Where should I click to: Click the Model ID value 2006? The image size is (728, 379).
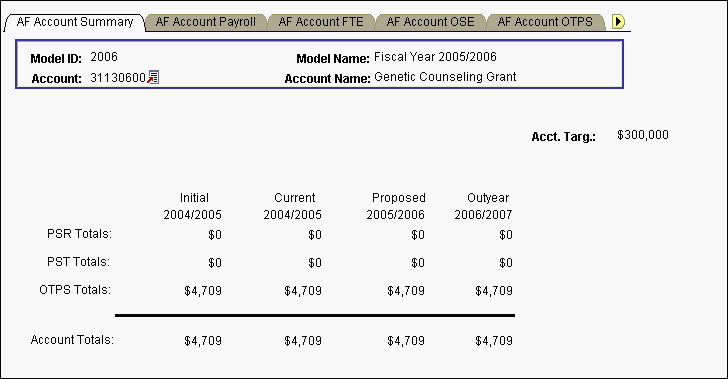[104, 57]
